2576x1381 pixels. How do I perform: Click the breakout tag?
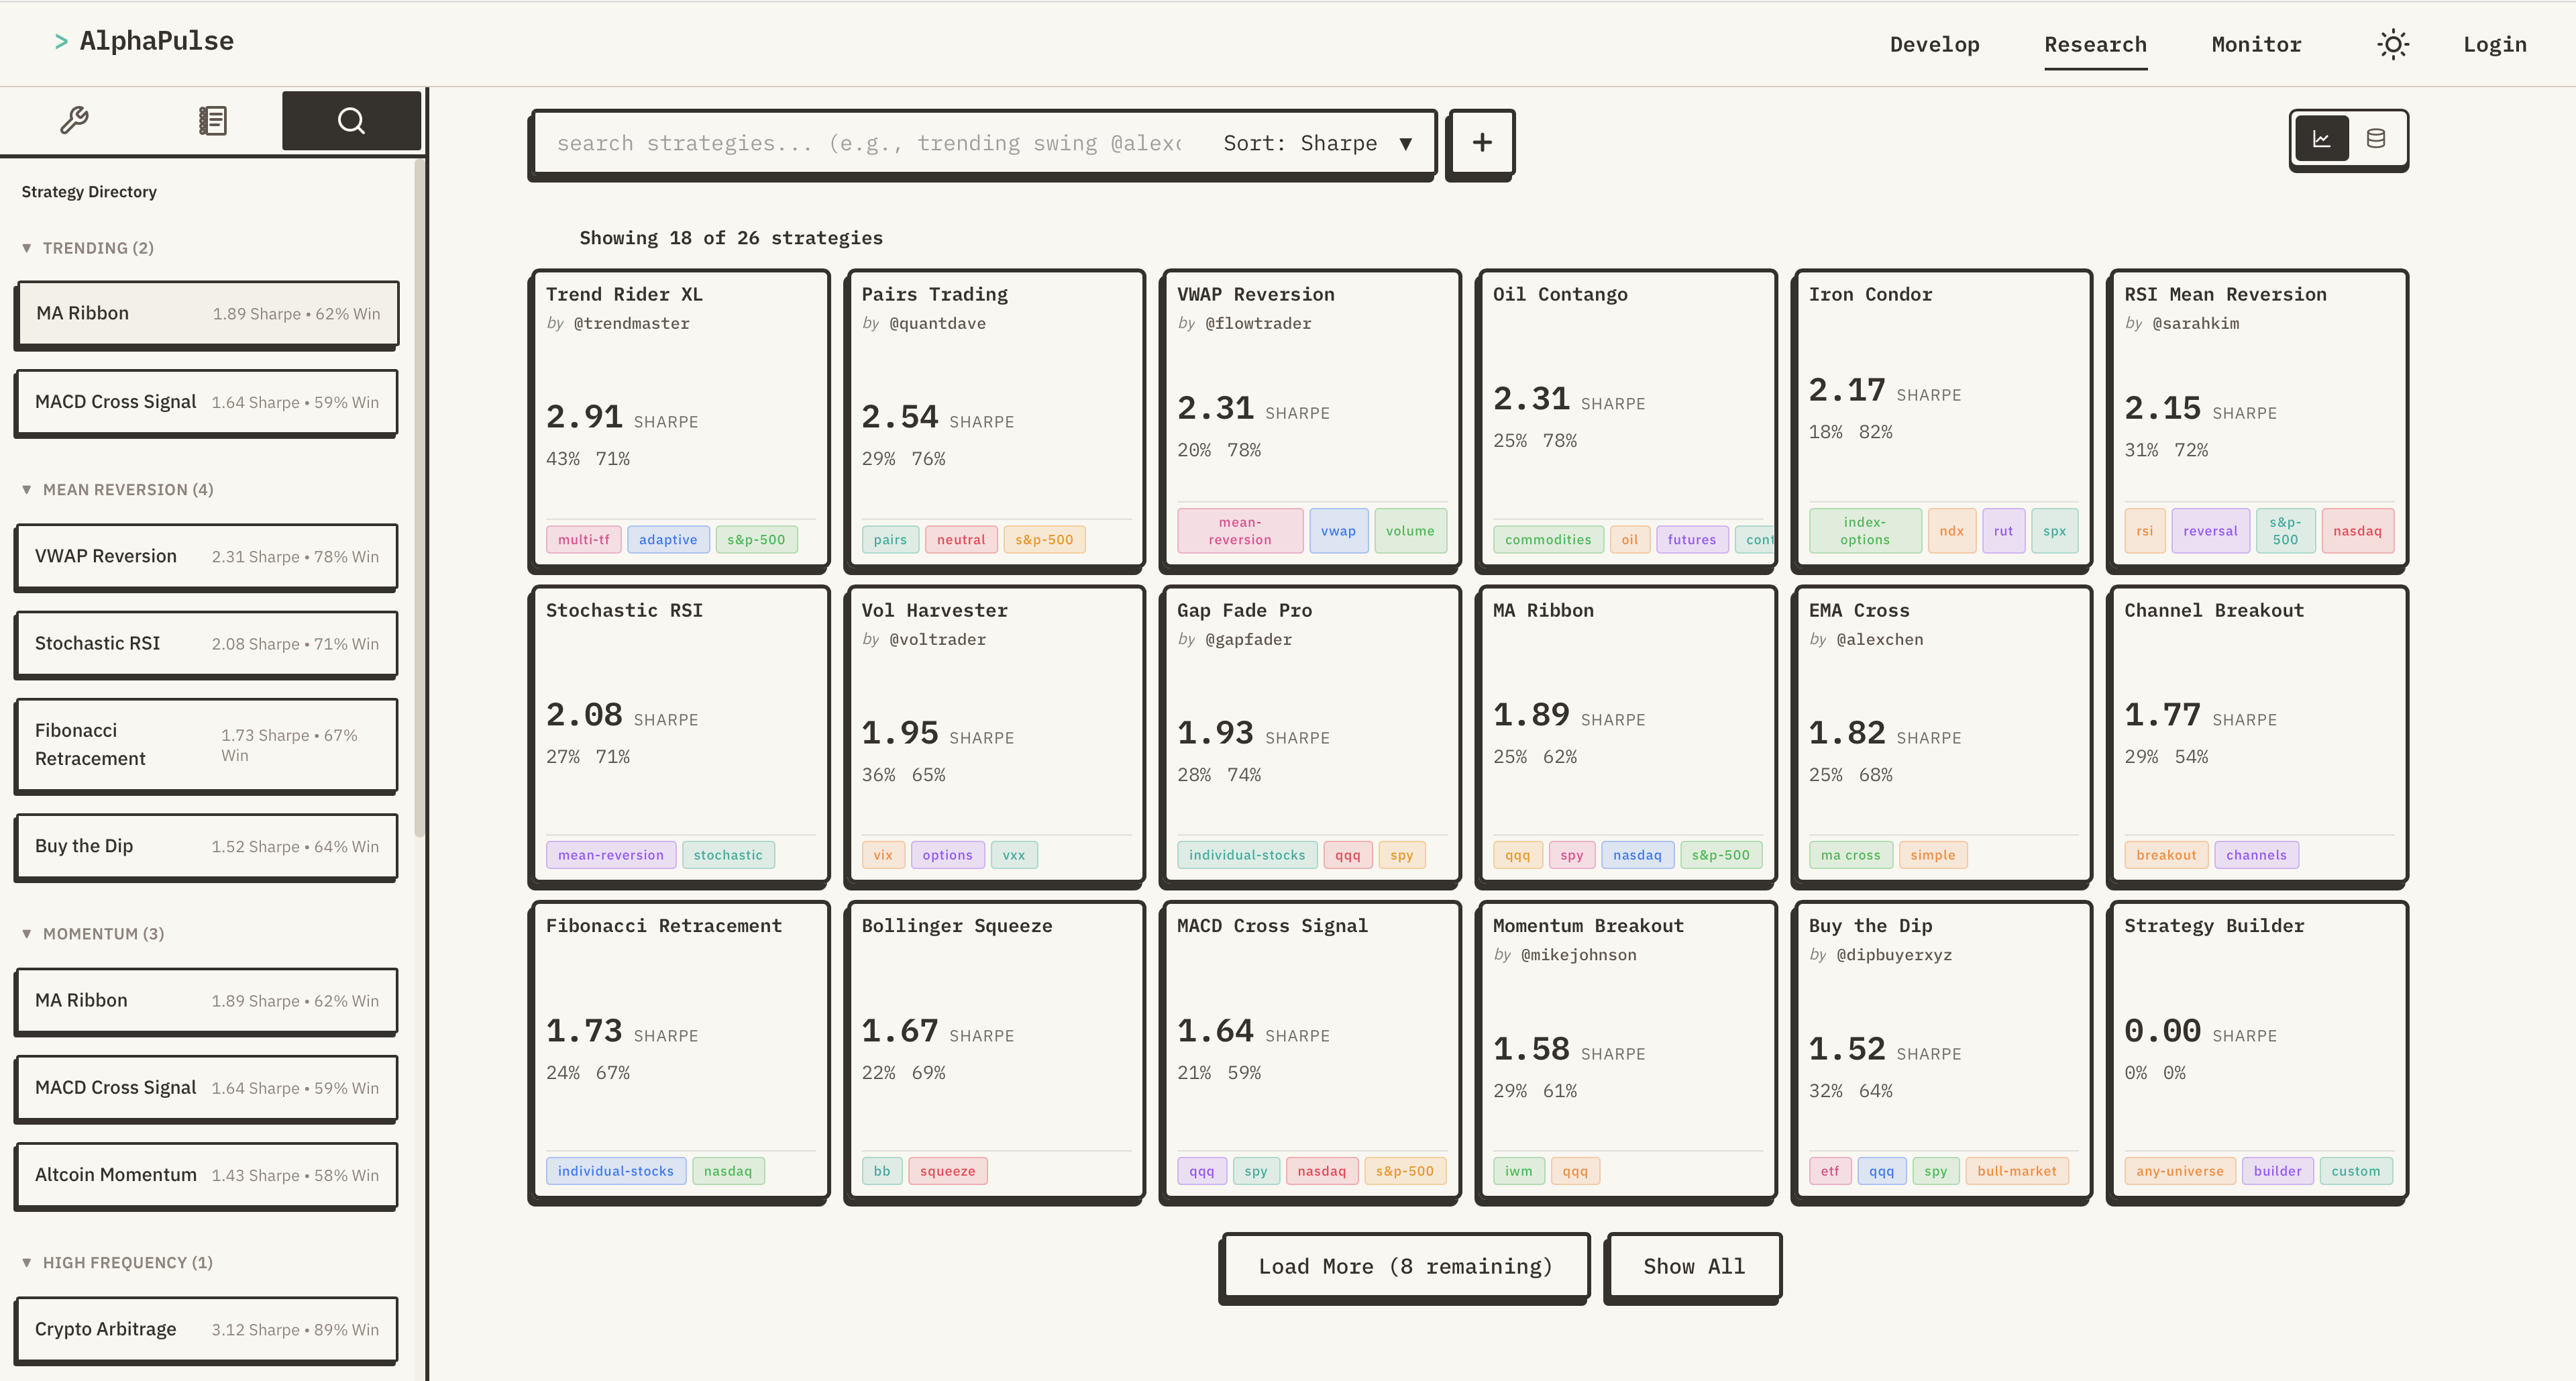tap(2166, 856)
